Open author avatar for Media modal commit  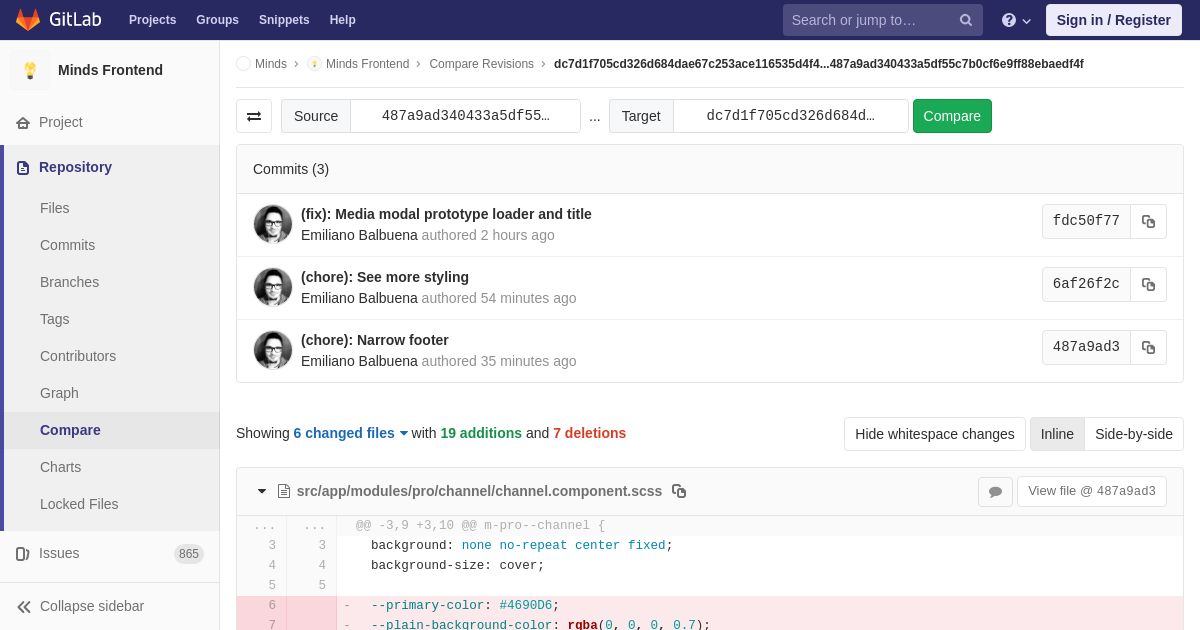coord(273,224)
